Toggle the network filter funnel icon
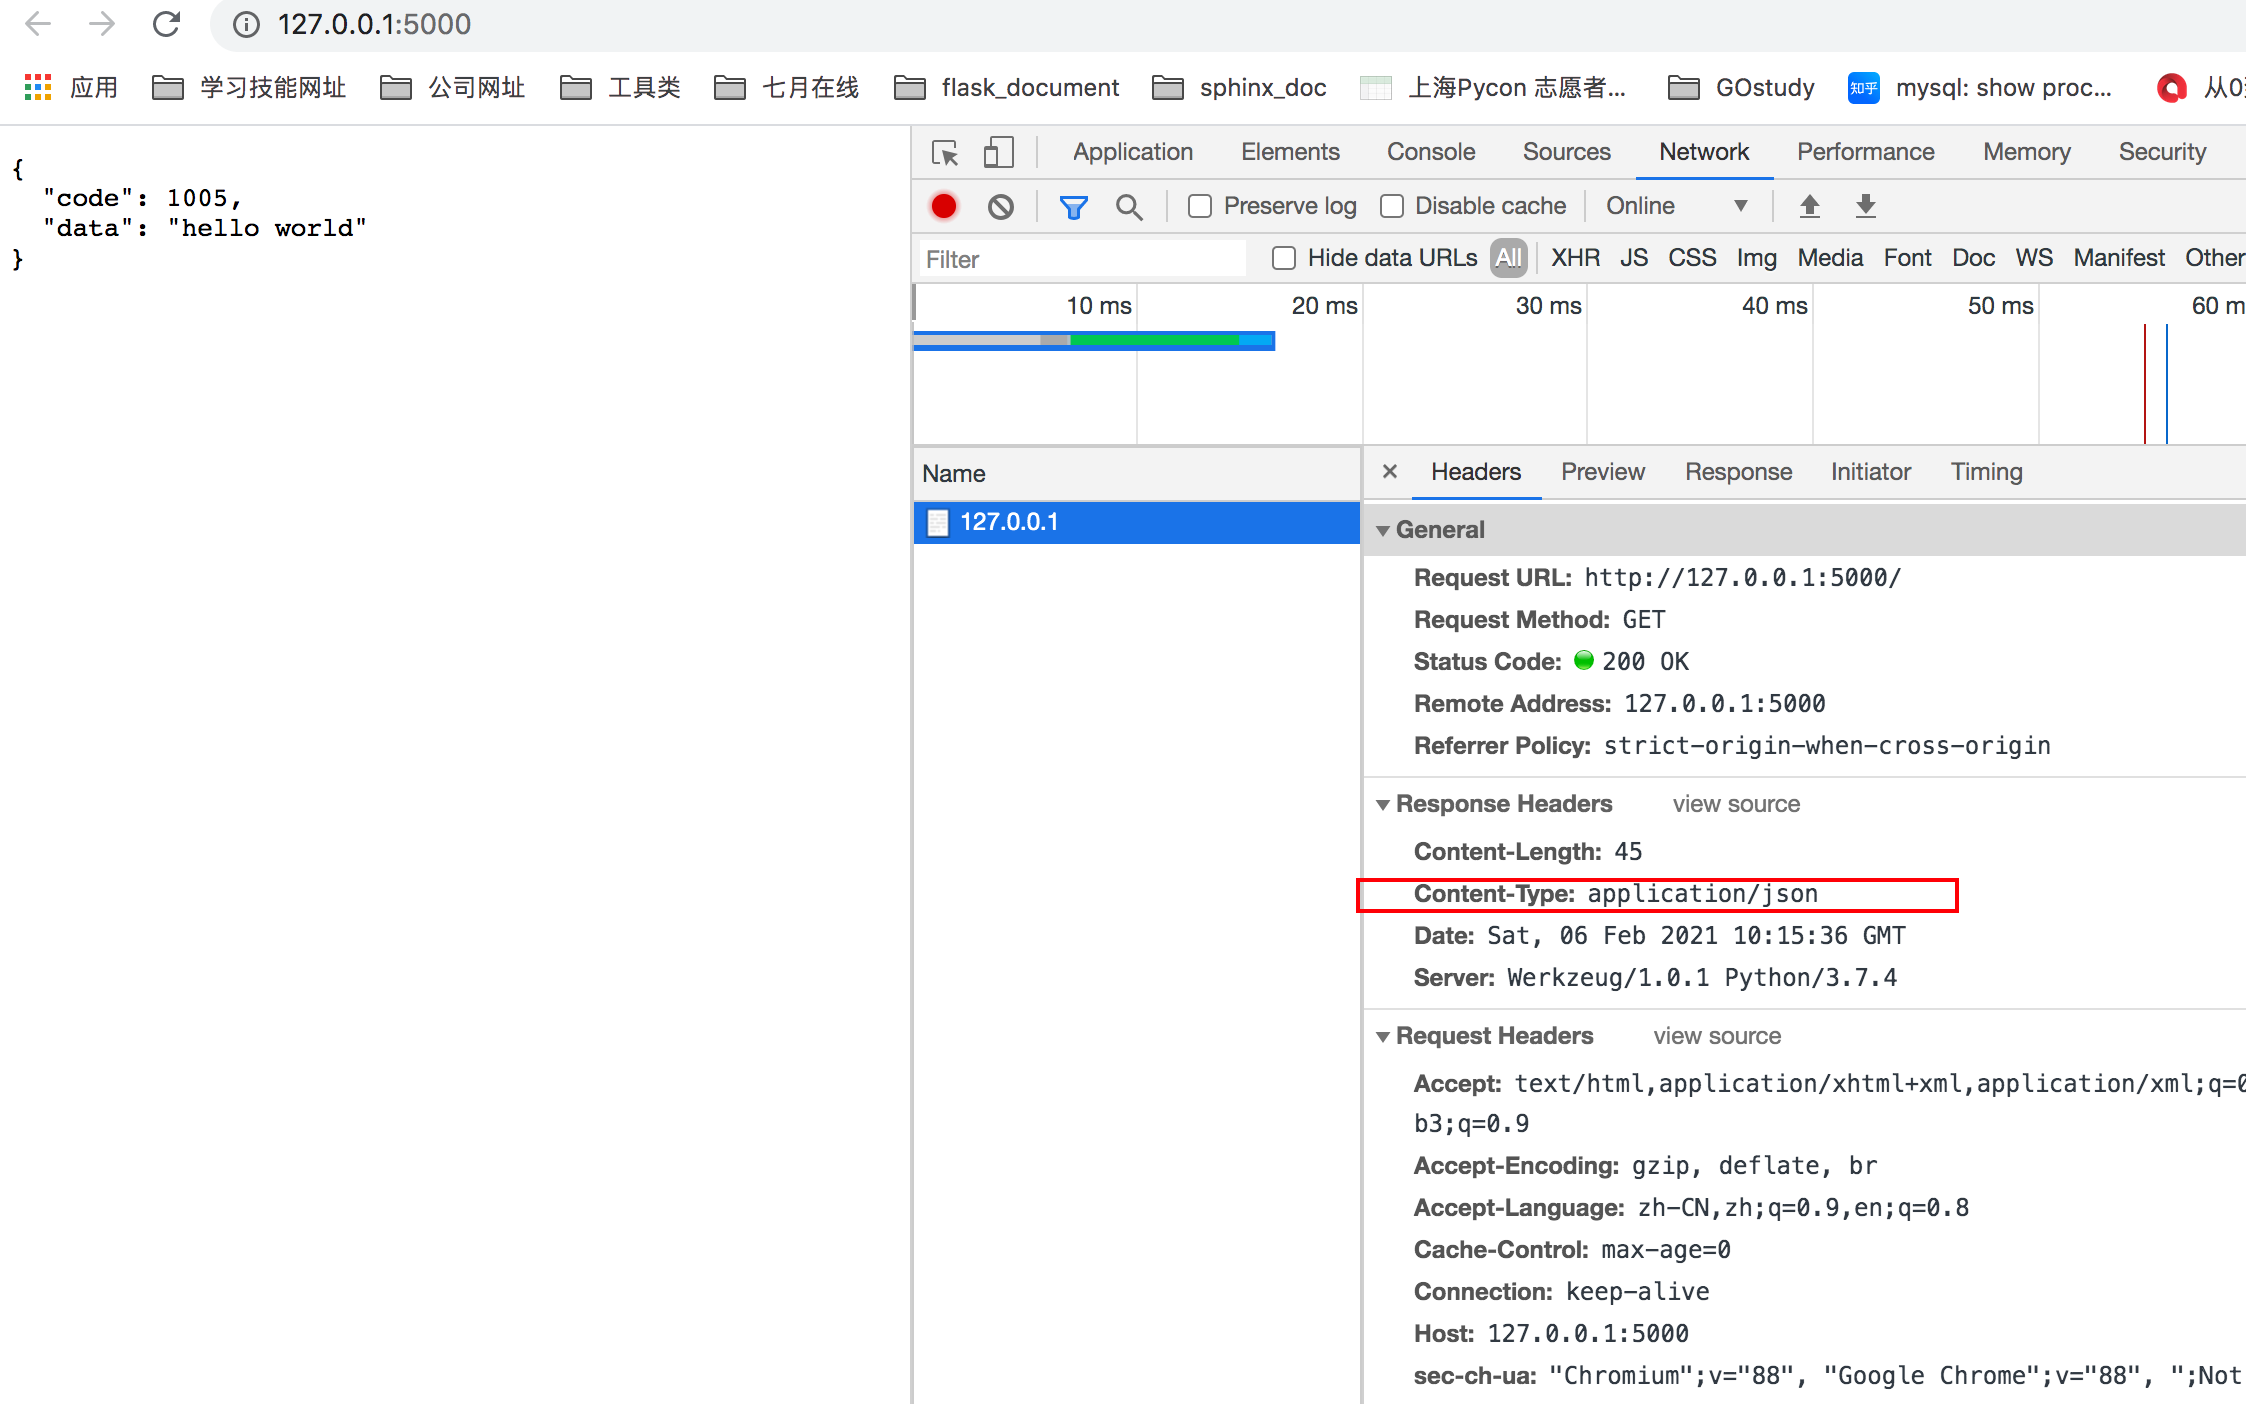The height and width of the screenshot is (1404, 2246). [1073, 206]
